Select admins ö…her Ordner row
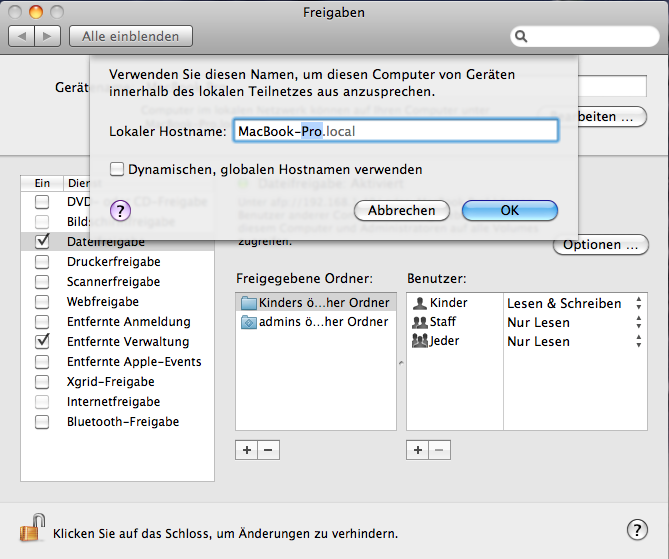The image size is (669, 559). point(316,322)
